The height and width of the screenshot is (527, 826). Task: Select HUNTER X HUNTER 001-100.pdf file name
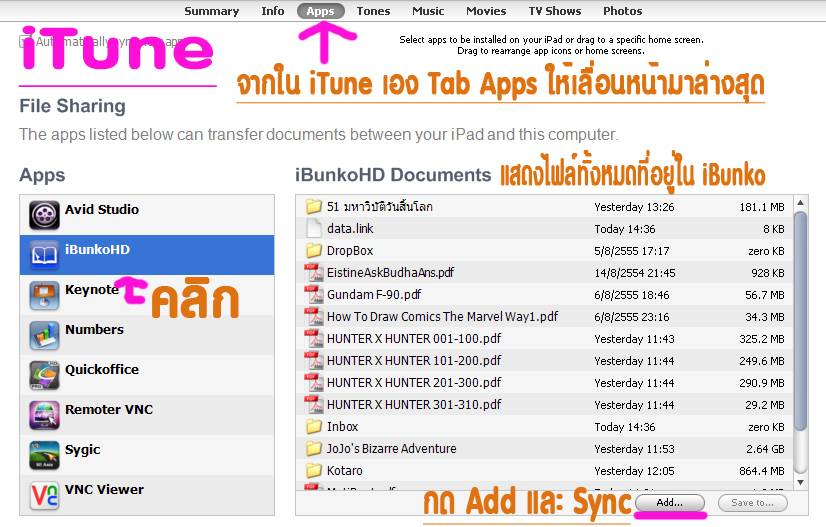[414, 339]
